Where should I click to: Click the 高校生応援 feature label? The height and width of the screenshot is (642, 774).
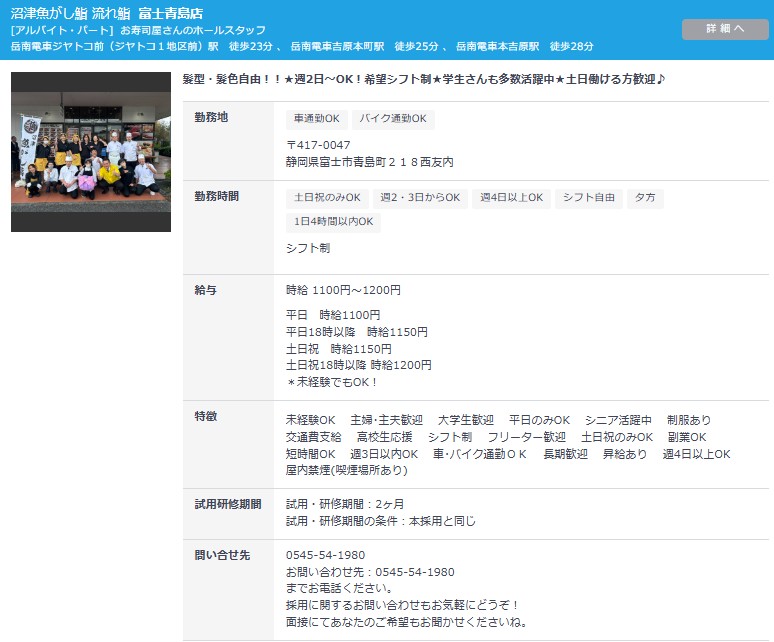coord(384,437)
